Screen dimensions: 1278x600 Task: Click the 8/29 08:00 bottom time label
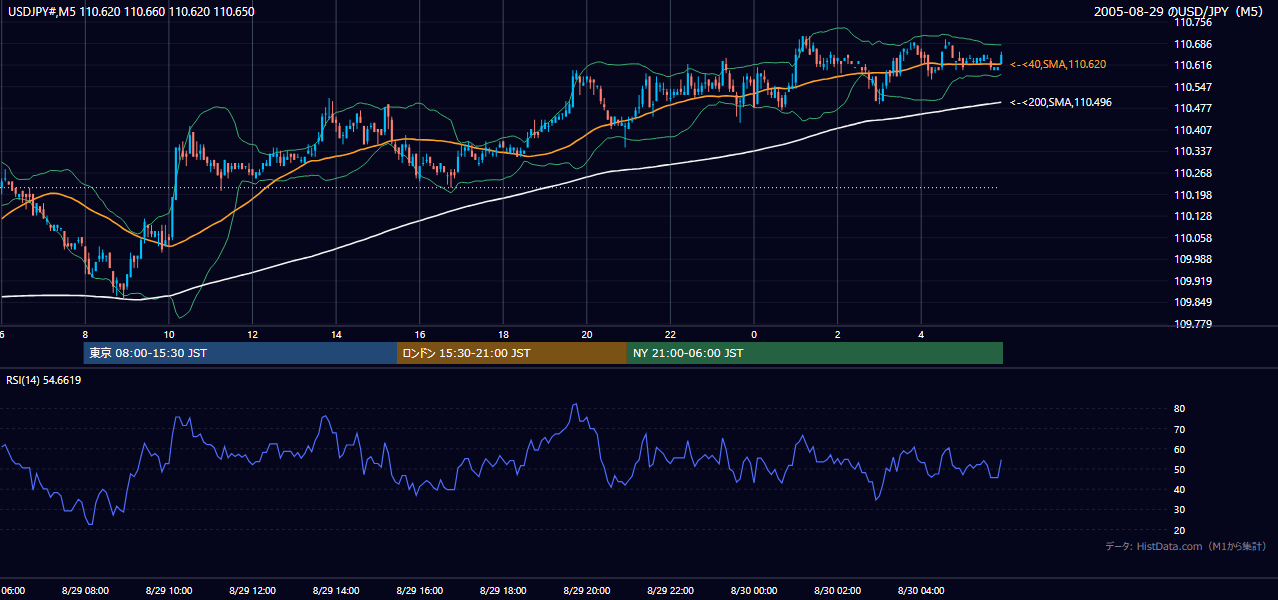pos(85,590)
